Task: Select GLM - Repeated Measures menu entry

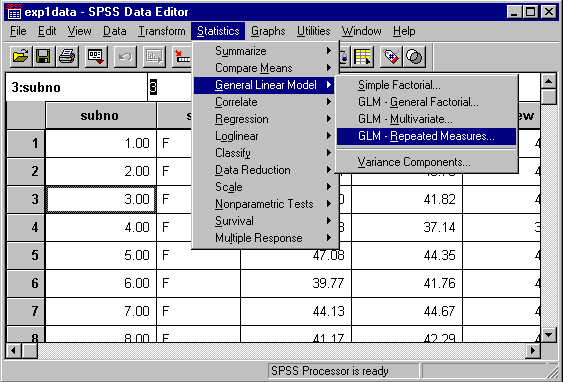Action: pos(426,136)
